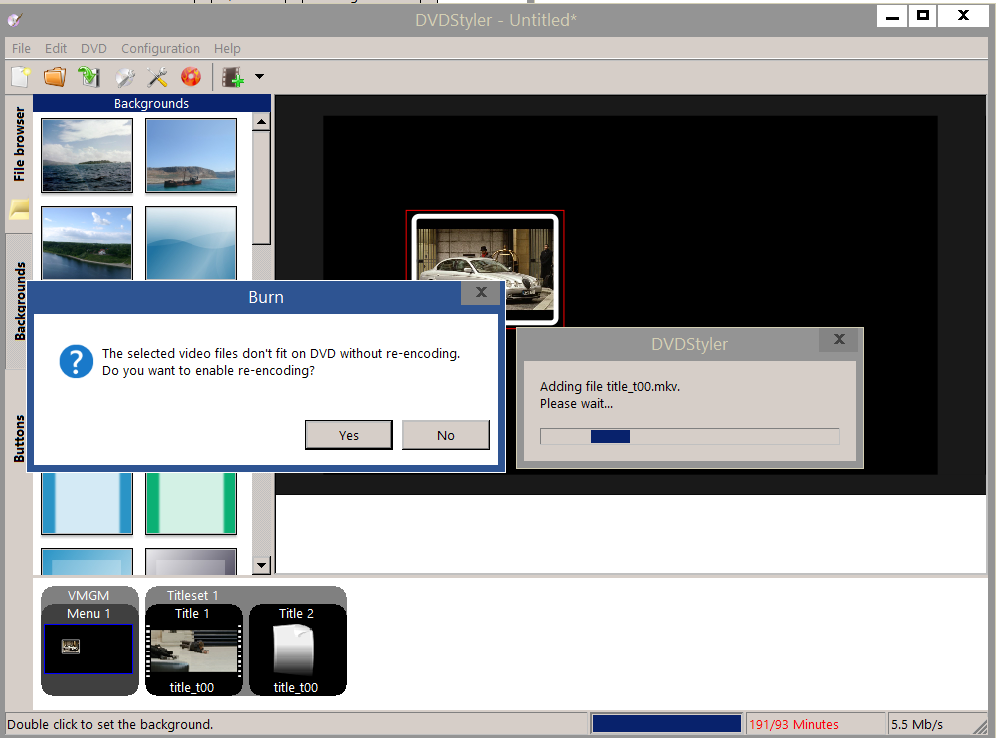Open the Configuration menu
This screenshot has height=738, width=997.
(160, 49)
